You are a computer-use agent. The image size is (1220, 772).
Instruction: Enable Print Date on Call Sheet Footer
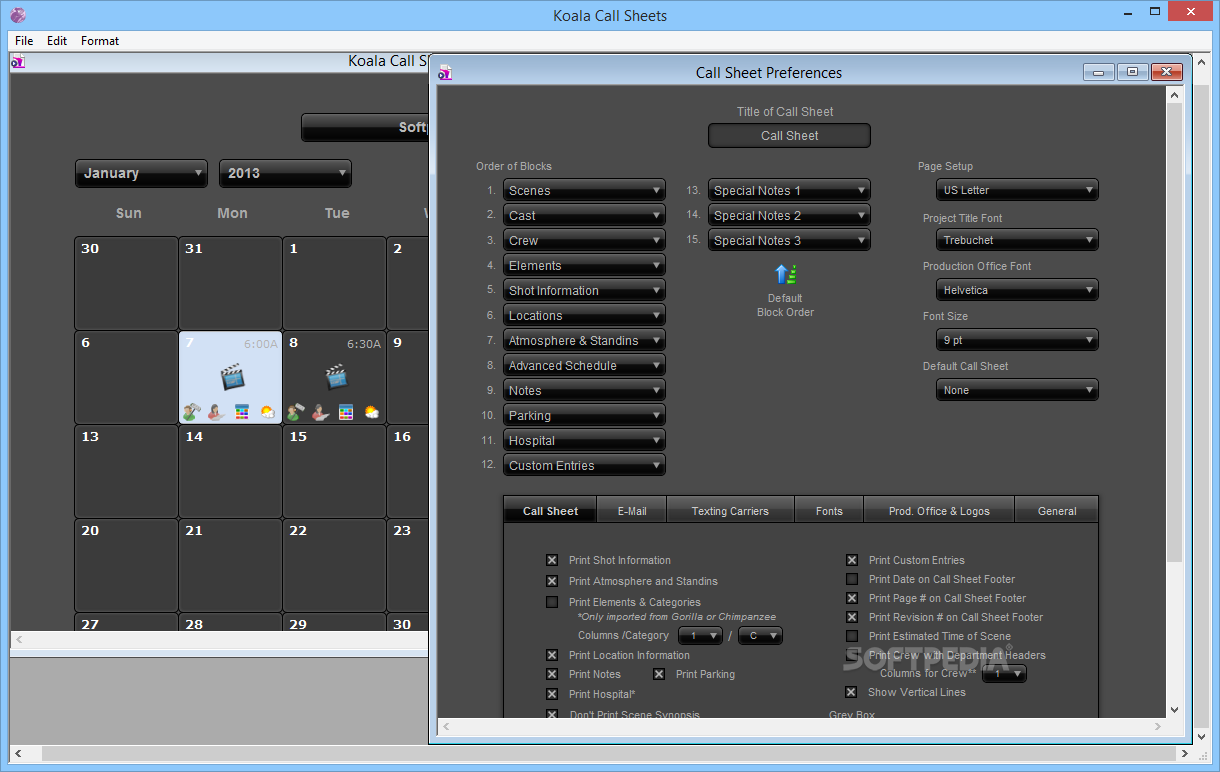point(852,579)
